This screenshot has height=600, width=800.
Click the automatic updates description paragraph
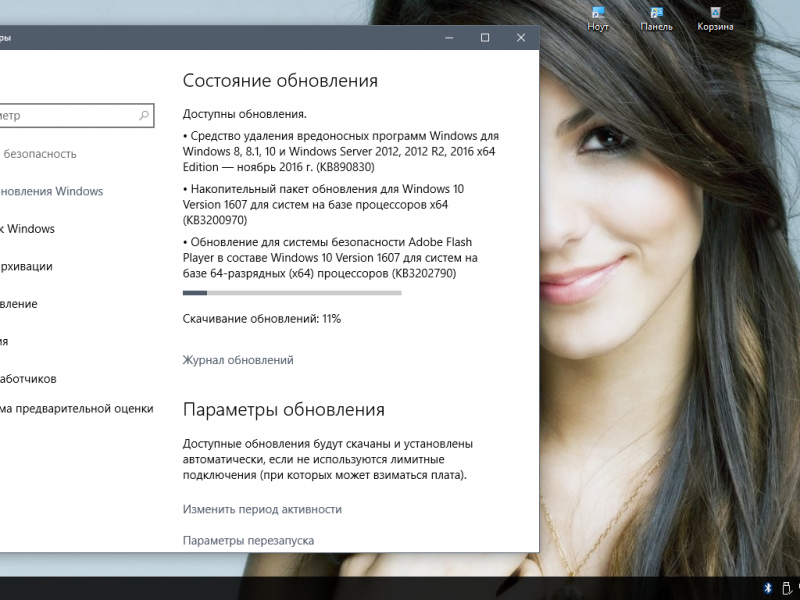pyautogui.click(x=328, y=459)
